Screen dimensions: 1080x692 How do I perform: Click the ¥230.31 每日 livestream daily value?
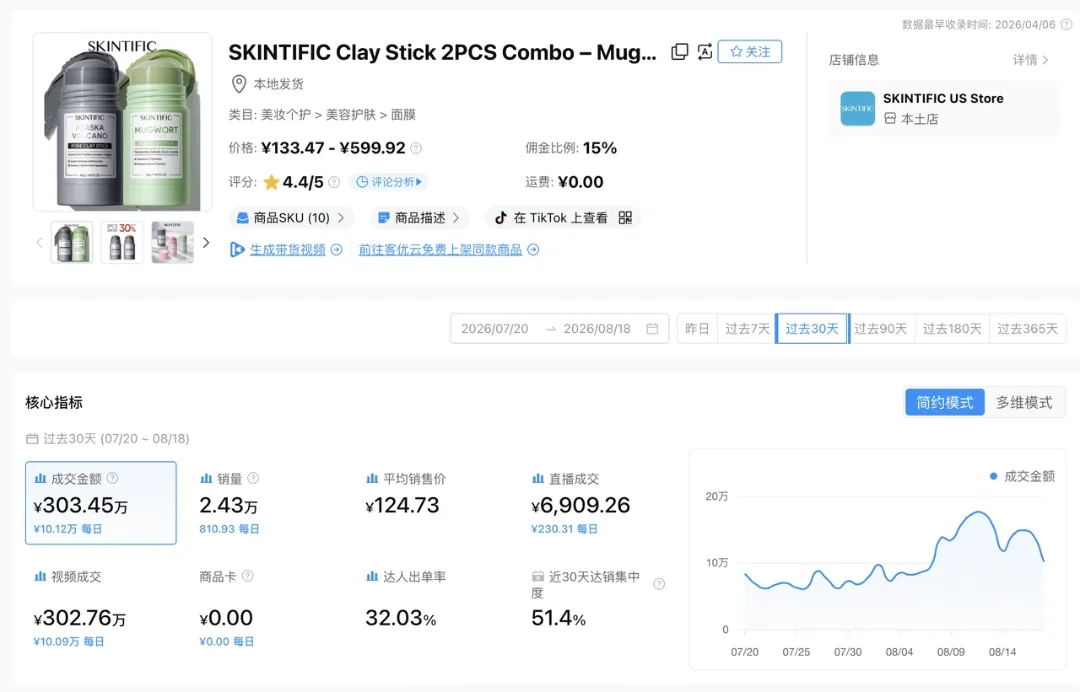pyautogui.click(x=564, y=529)
